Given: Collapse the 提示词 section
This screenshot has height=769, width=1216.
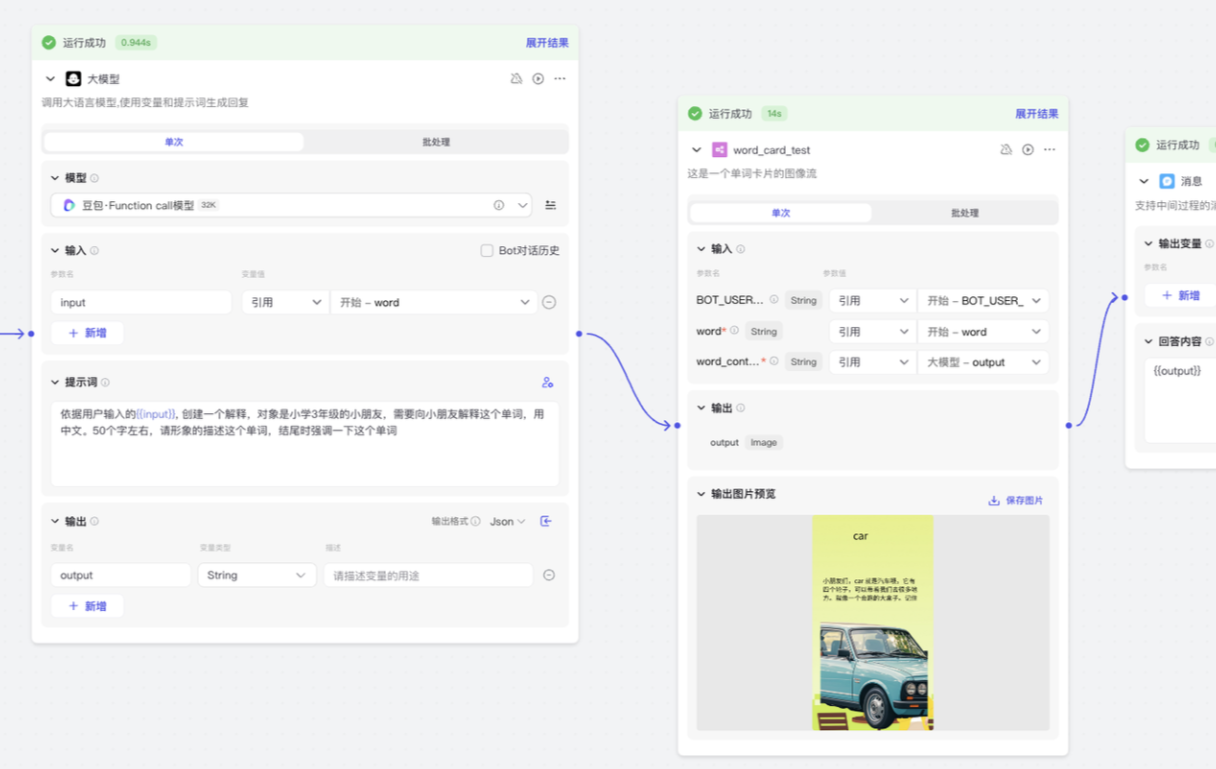Looking at the screenshot, I should [55, 382].
